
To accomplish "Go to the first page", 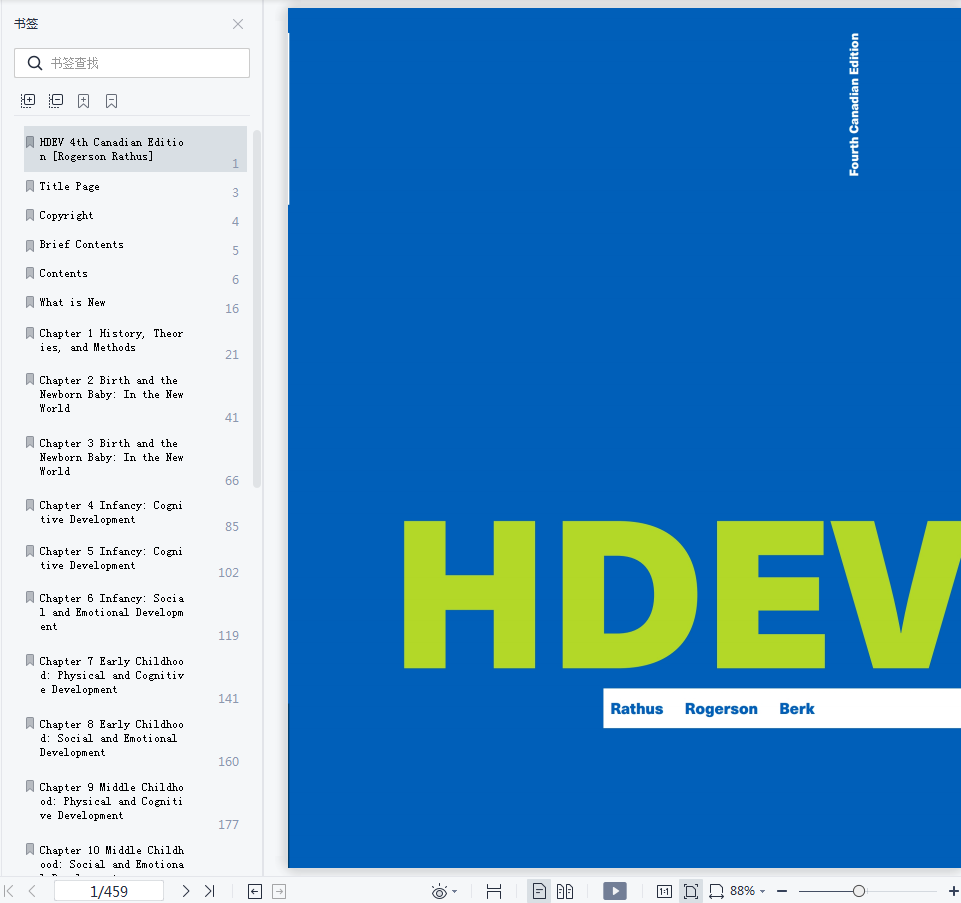I will coord(9,891).
